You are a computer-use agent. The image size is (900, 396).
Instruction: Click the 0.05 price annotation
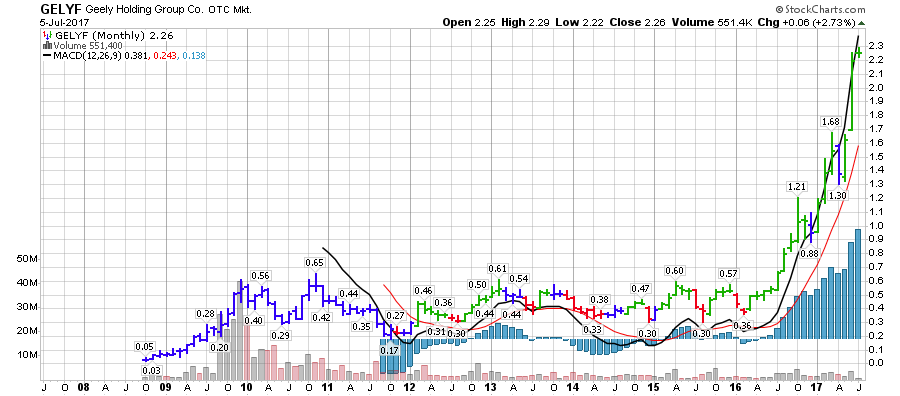click(x=145, y=347)
